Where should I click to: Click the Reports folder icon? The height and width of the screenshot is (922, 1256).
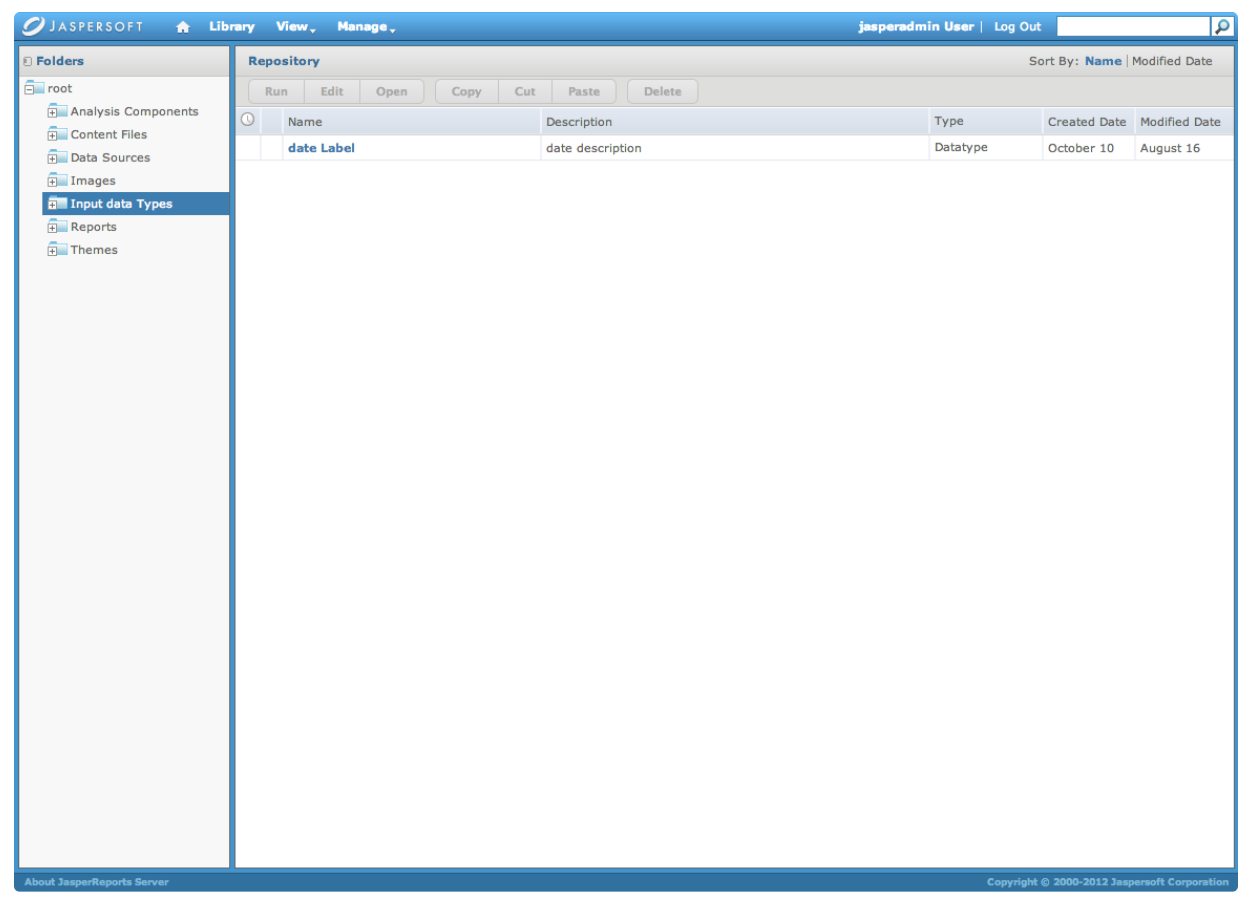pos(61,227)
